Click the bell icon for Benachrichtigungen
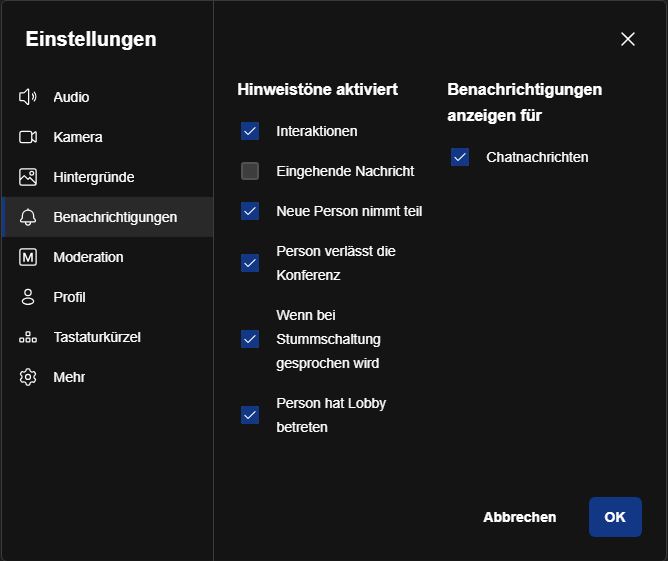This screenshot has width=668, height=561. tap(28, 217)
